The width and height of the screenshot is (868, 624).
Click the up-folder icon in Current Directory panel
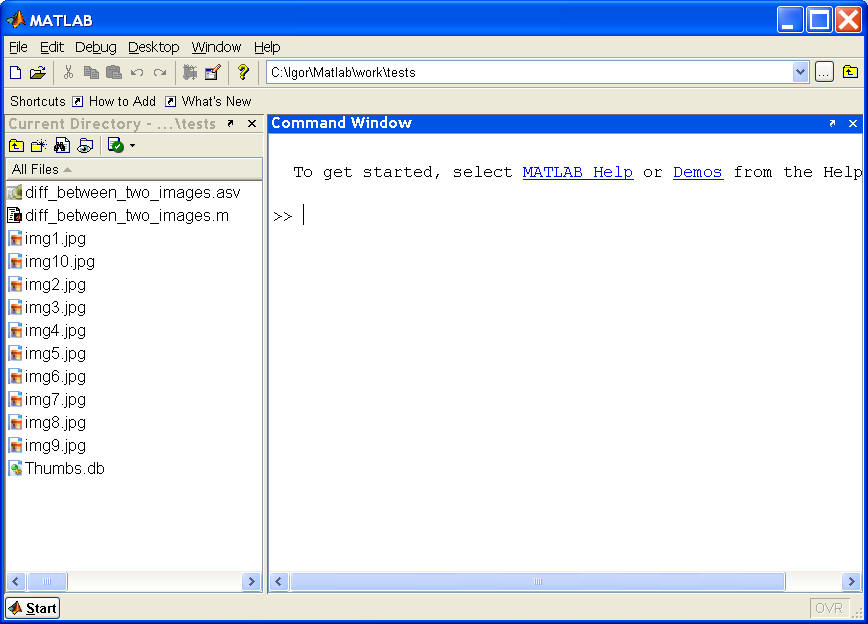pyautogui.click(x=17, y=146)
